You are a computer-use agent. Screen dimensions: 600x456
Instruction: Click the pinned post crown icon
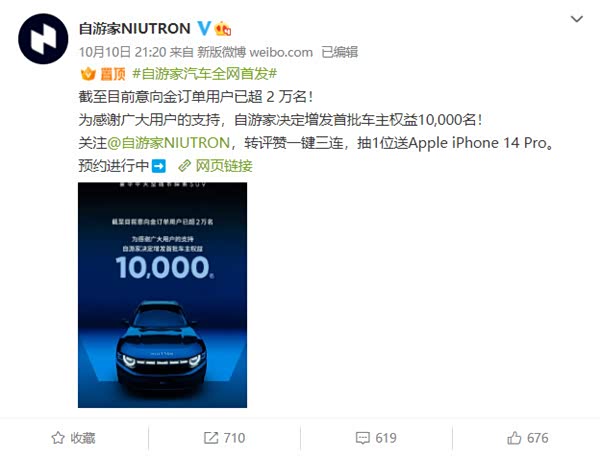[88, 73]
